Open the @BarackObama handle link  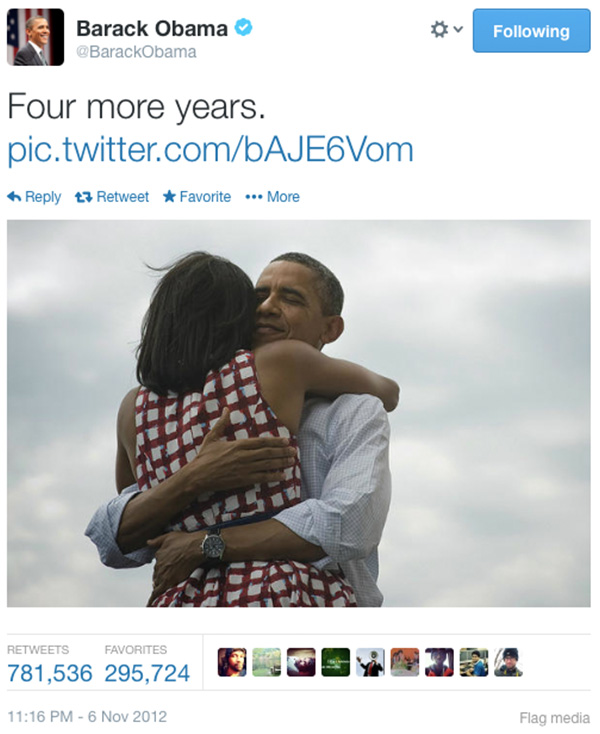136,51
